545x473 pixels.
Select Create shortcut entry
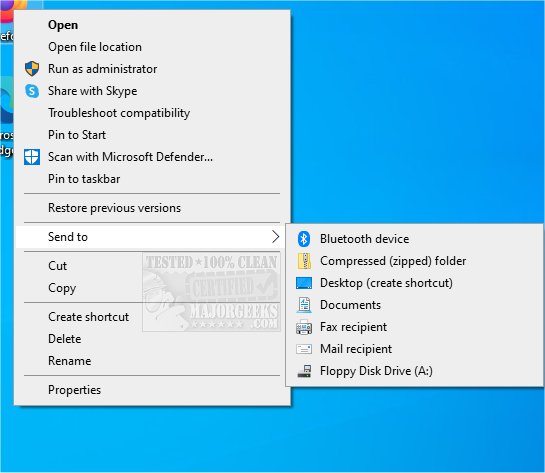tap(88, 317)
